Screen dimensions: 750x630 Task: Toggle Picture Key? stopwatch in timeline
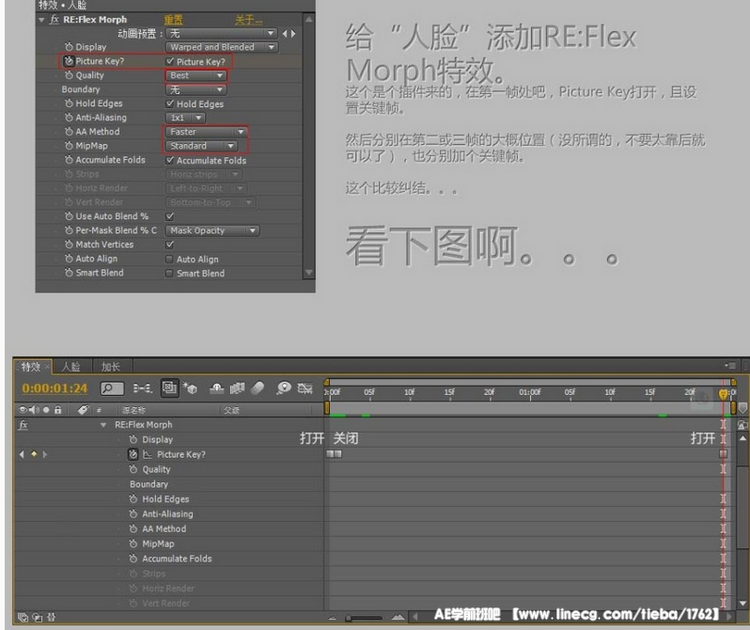[133, 454]
